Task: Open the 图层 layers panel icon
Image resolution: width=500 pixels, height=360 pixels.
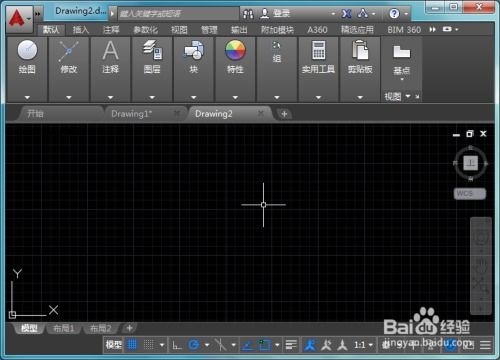Action: tap(152, 50)
